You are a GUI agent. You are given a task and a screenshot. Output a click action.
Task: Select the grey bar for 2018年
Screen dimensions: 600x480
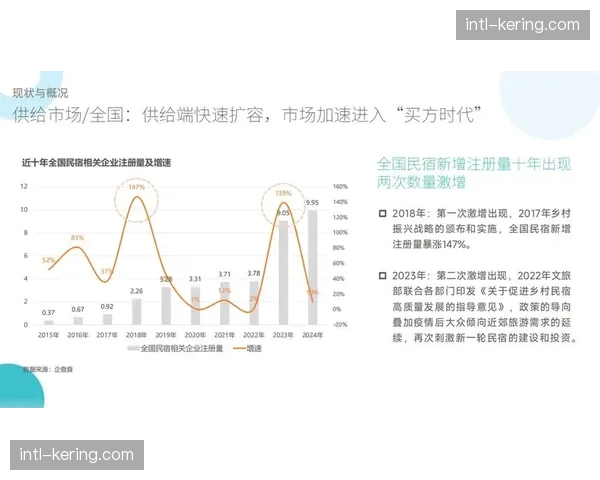point(137,312)
